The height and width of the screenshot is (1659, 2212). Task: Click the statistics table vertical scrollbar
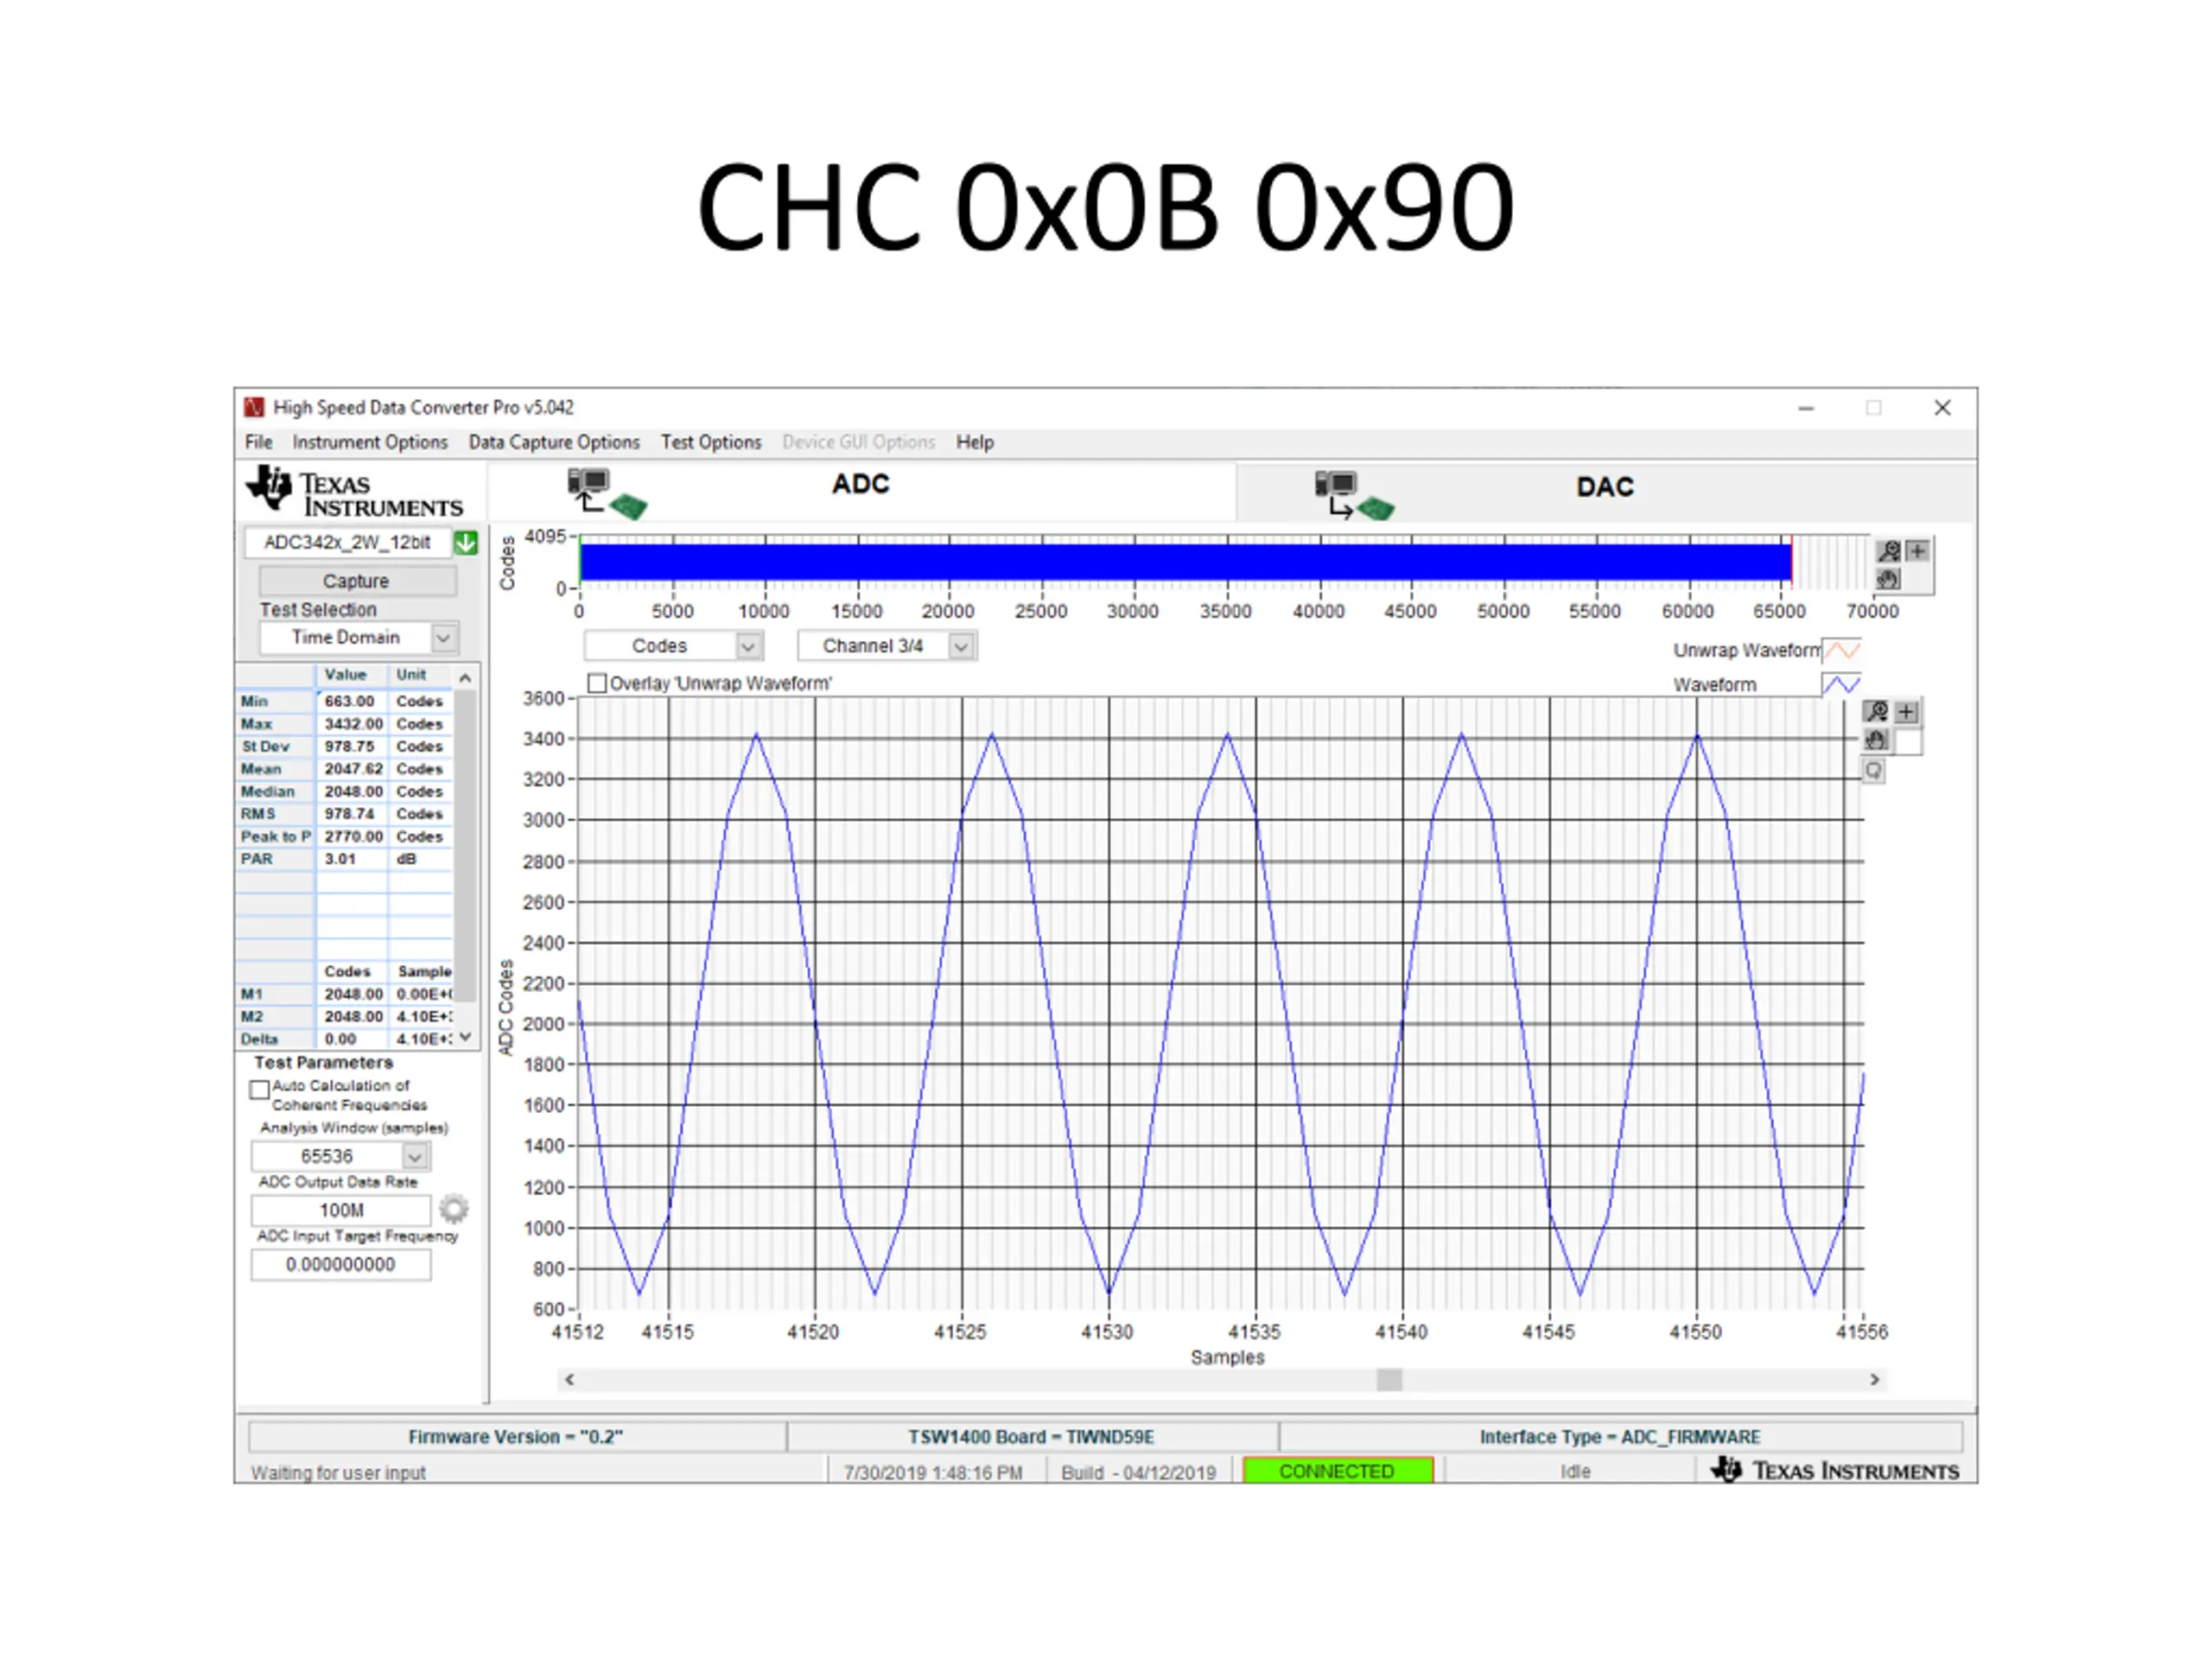pyautogui.click(x=465, y=845)
